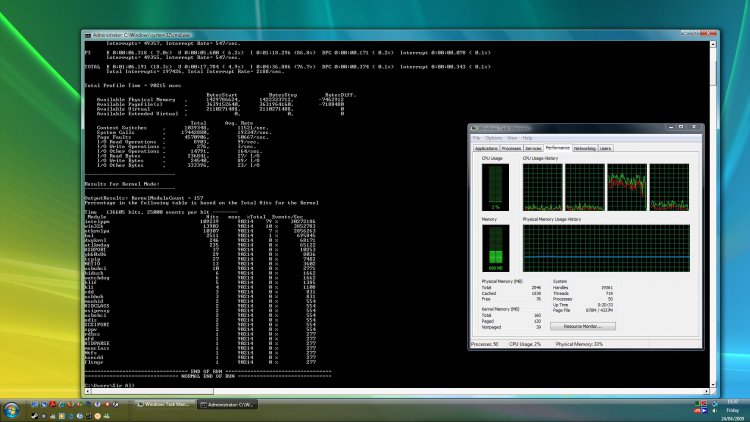Viewport: 750px width, 422px height.
Task: Click the "Available Physical Memory" row in cmd
Action: click(x=220, y=100)
